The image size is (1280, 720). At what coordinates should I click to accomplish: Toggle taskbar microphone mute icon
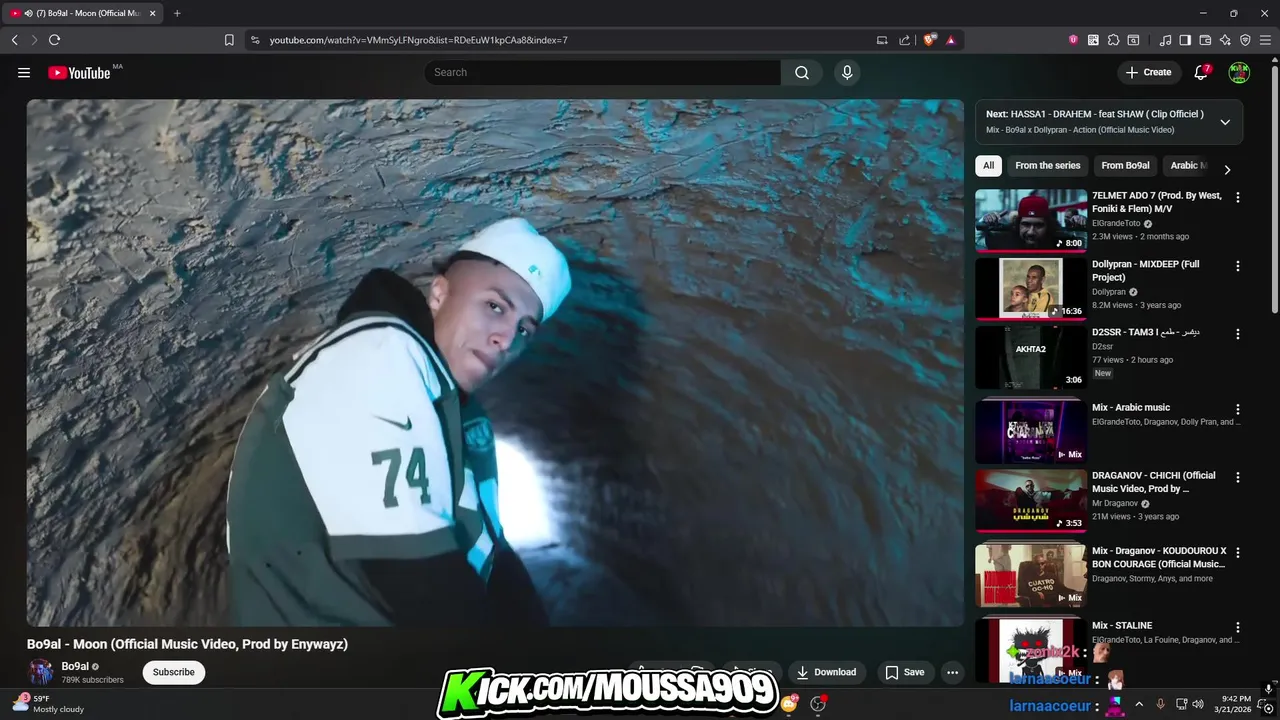tap(1160, 704)
